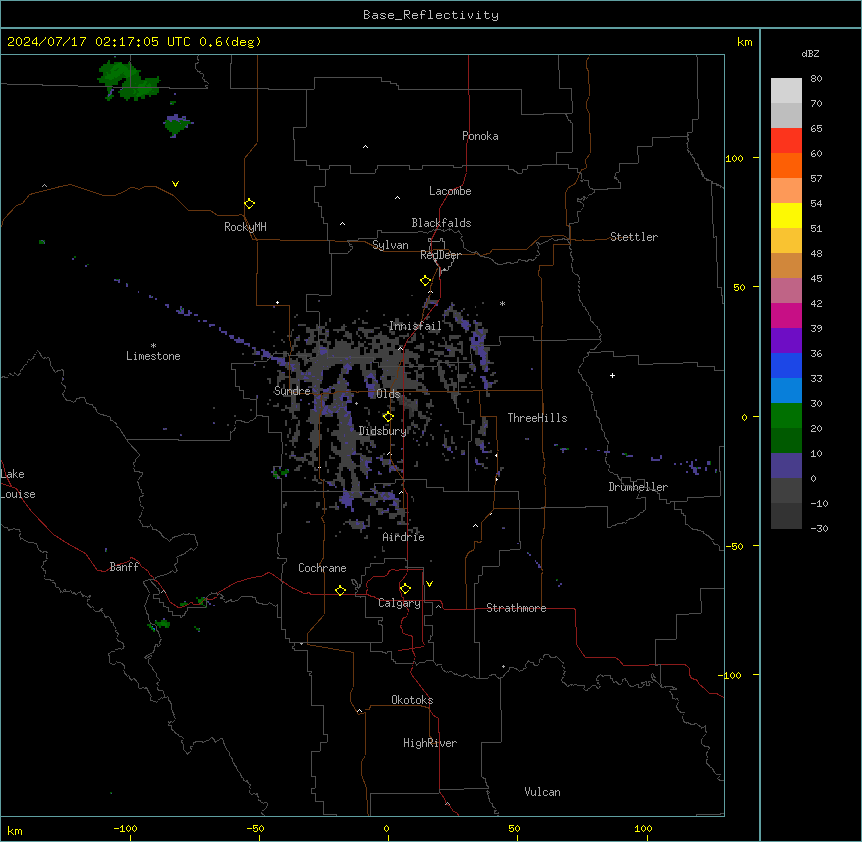Click the white plus marker north of Drumheller
Screen dimensions: 862x842
(612, 375)
